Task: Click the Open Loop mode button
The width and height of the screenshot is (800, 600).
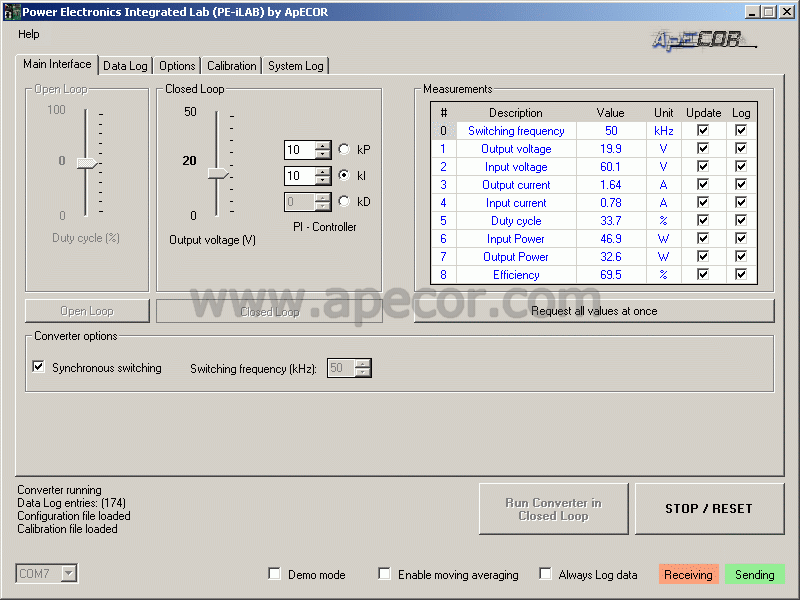Action: (x=87, y=311)
